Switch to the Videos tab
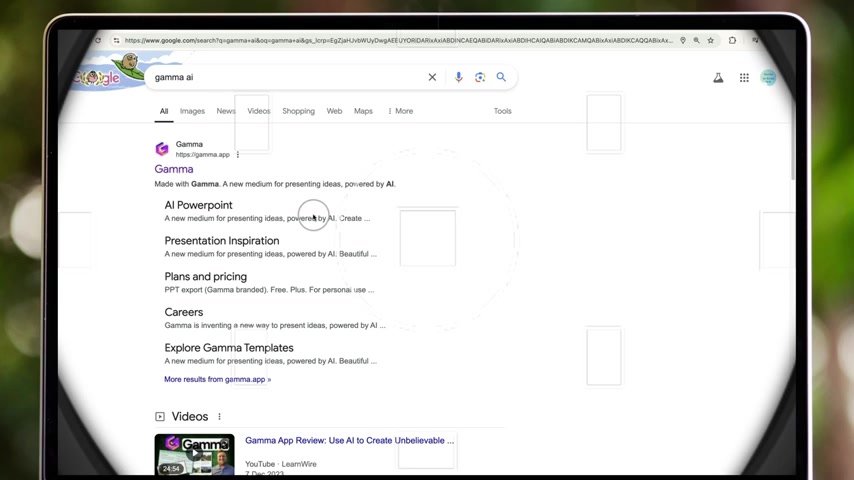Image resolution: width=854 pixels, height=480 pixels. point(259,111)
